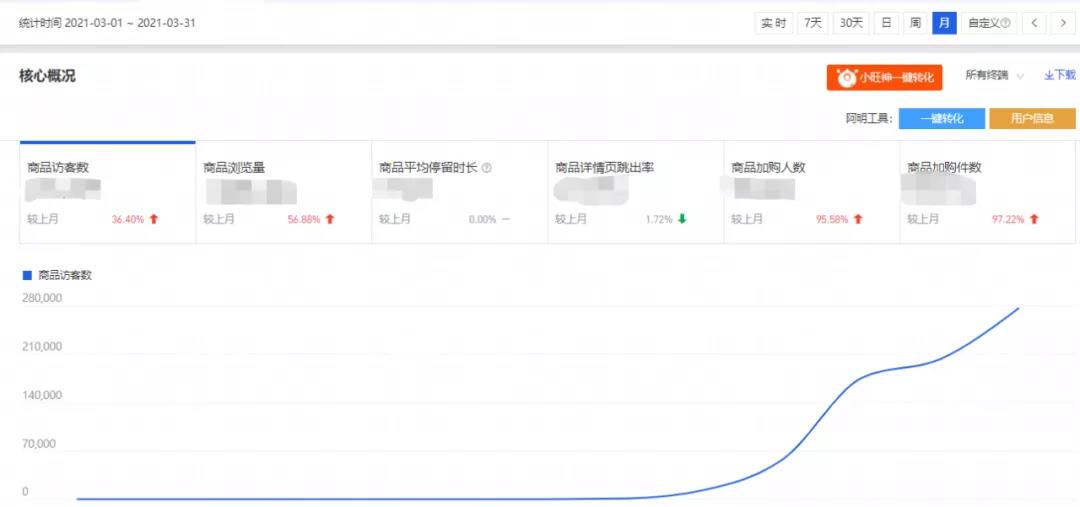Select the 实时 time range

tap(773, 23)
